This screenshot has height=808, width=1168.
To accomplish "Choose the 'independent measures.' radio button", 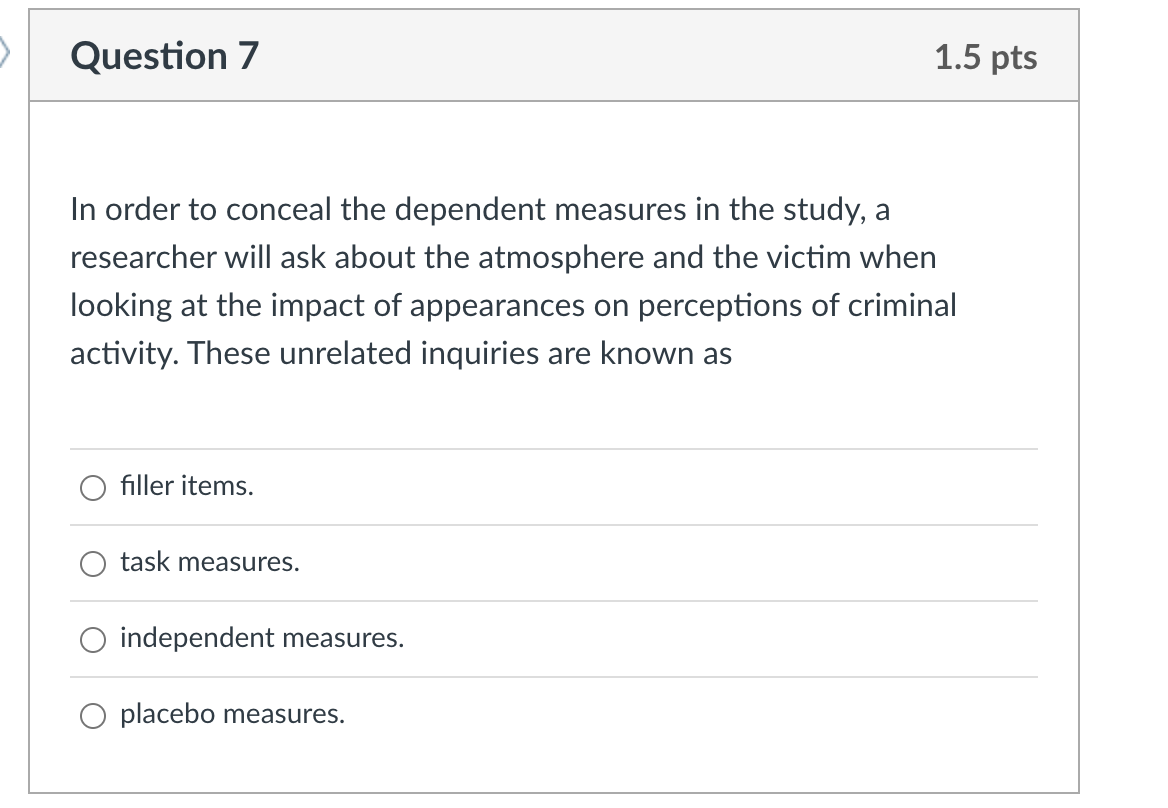I will click(x=93, y=640).
